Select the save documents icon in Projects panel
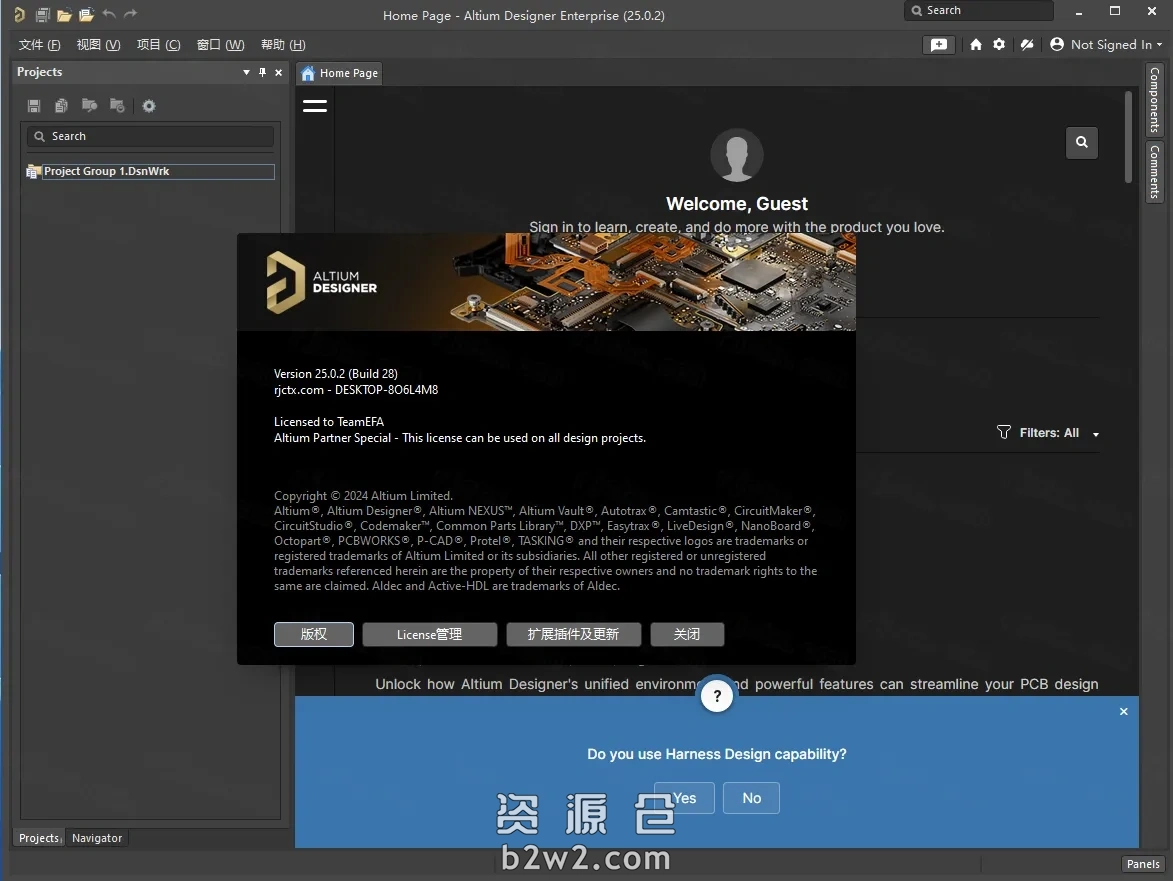 33,105
